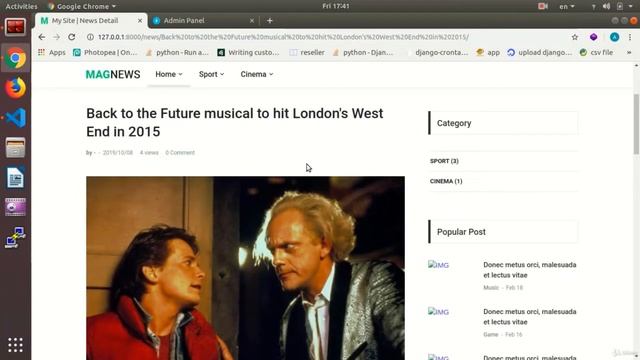The width and height of the screenshot is (640, 360).
Task: Open Chrome three-dot menu
Action: 630,37
